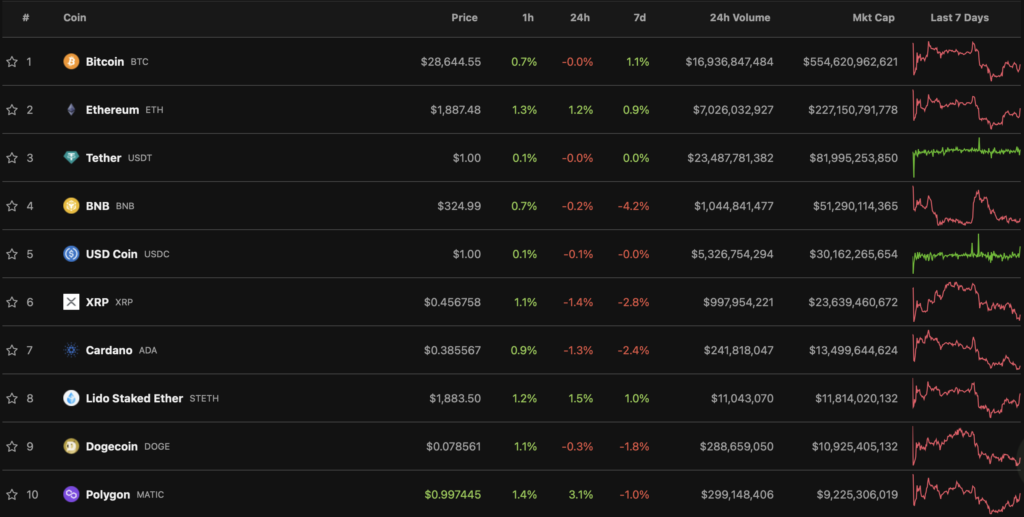
Task: Click the BNB coin logo icon
Action: pos(71,206)
